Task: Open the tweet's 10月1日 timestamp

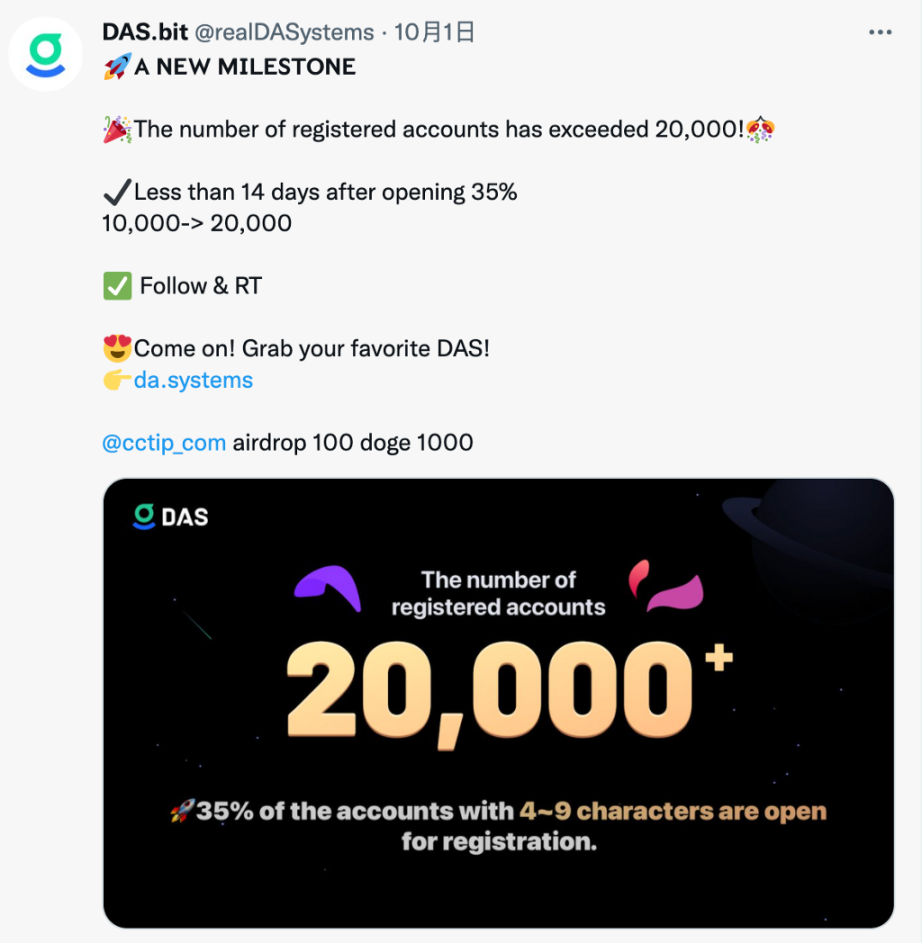Action: [434, 32]
